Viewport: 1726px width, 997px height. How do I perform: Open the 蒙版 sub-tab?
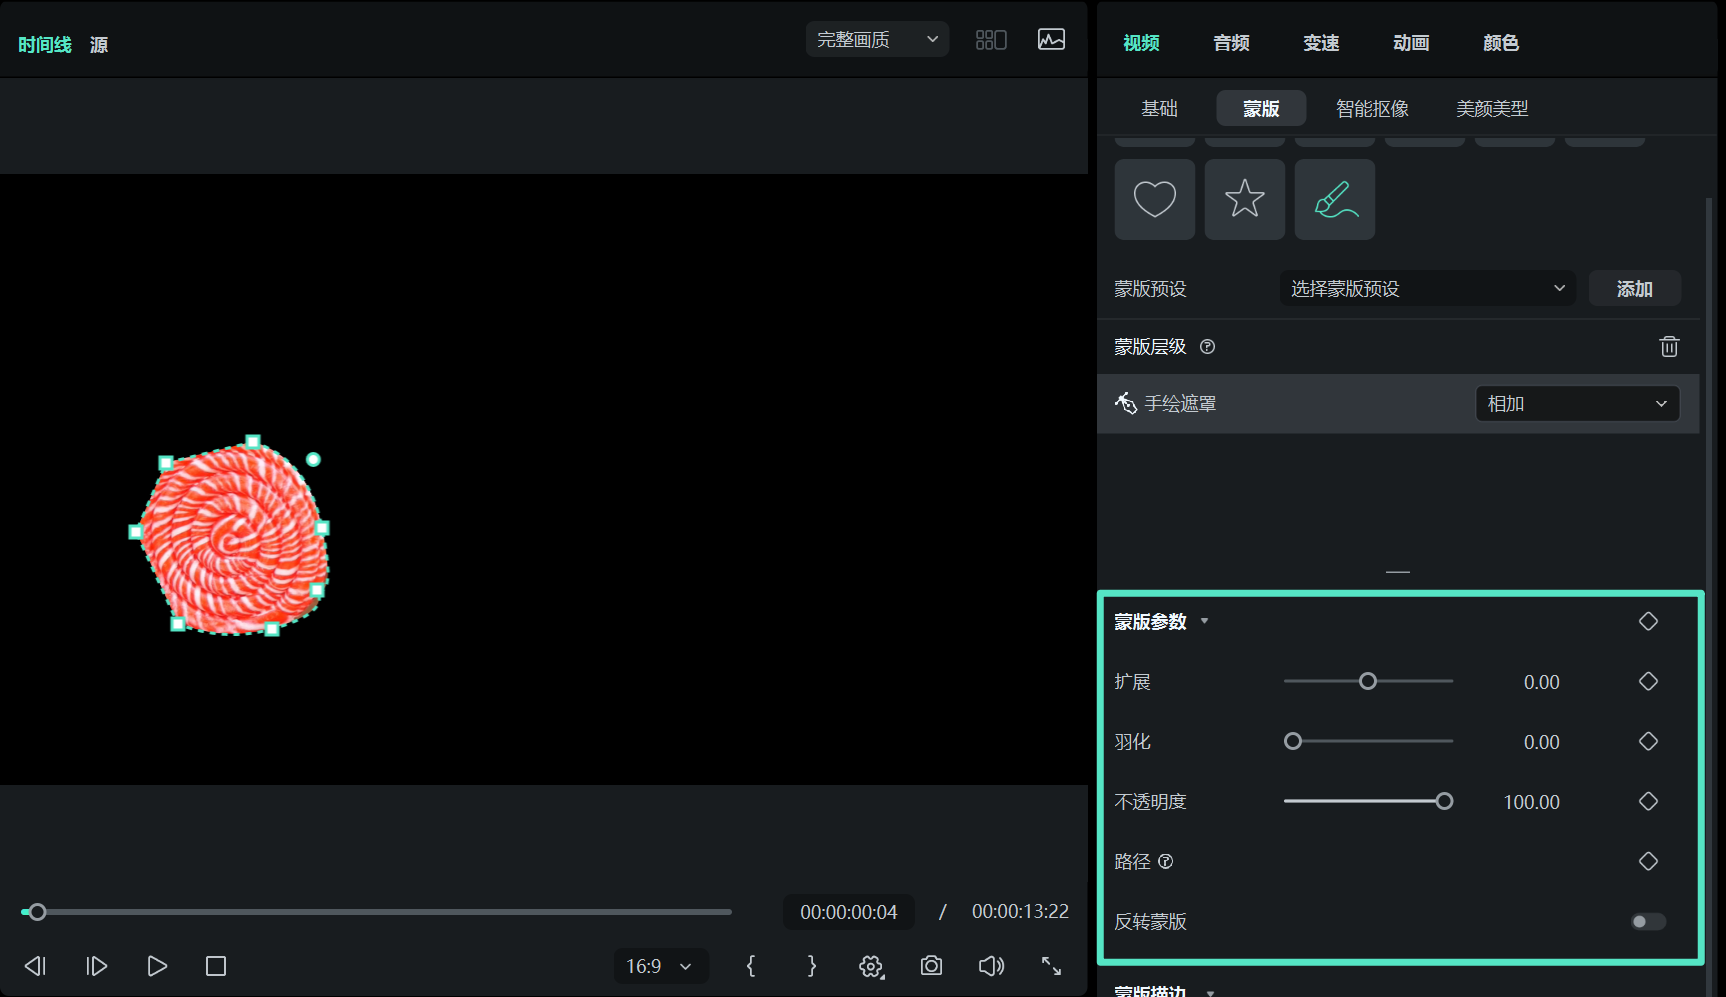pos(1261,108)
